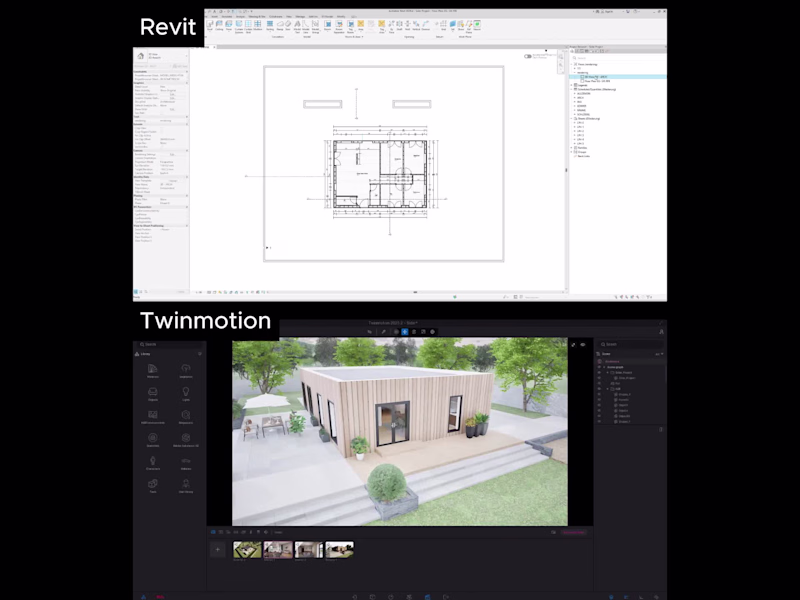Open the Modify ribbon tab
The height and width of the screenshot is (600, 800).
point(341,16)
